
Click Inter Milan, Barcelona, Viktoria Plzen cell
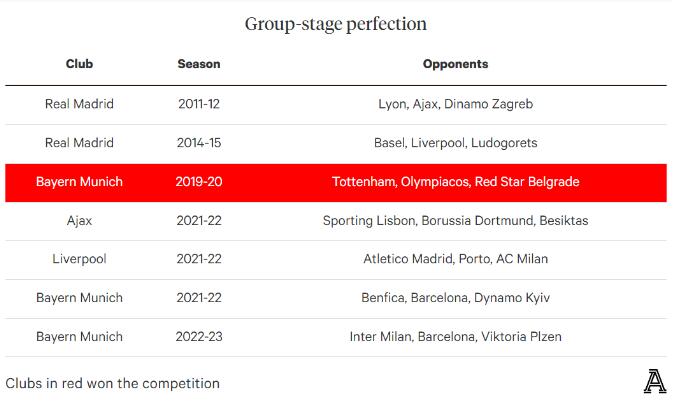(455, 337)
